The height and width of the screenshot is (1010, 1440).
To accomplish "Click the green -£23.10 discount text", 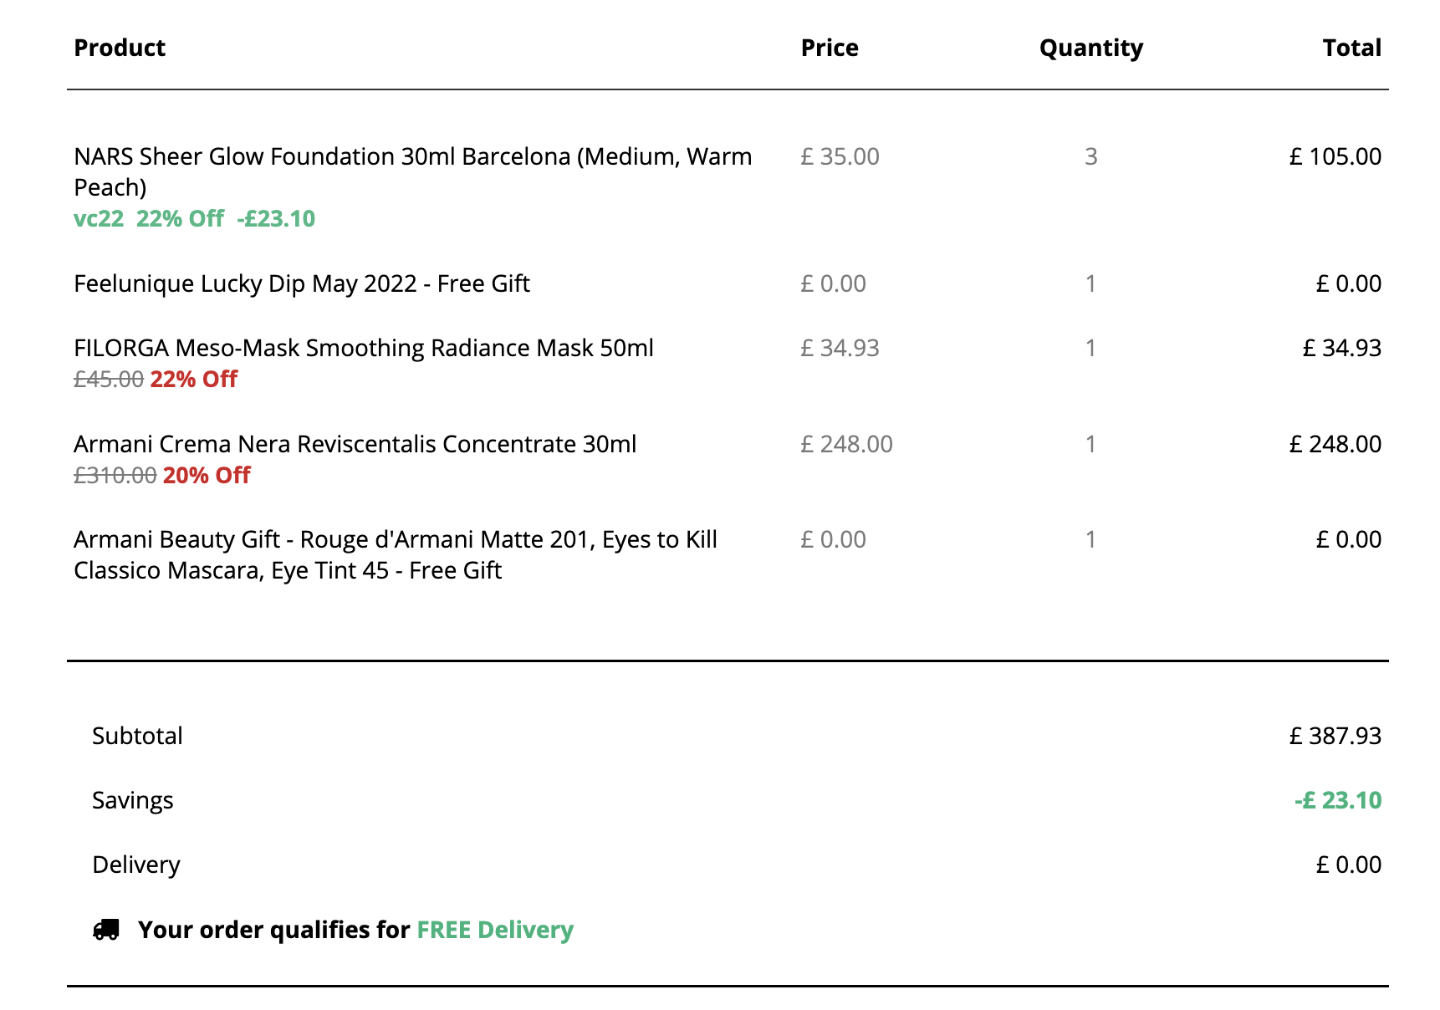I will 276,219.
